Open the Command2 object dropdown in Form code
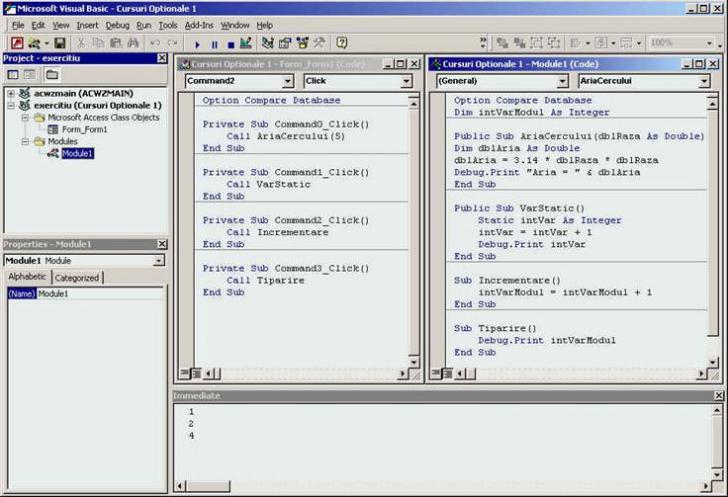 (x=288, y=81)
